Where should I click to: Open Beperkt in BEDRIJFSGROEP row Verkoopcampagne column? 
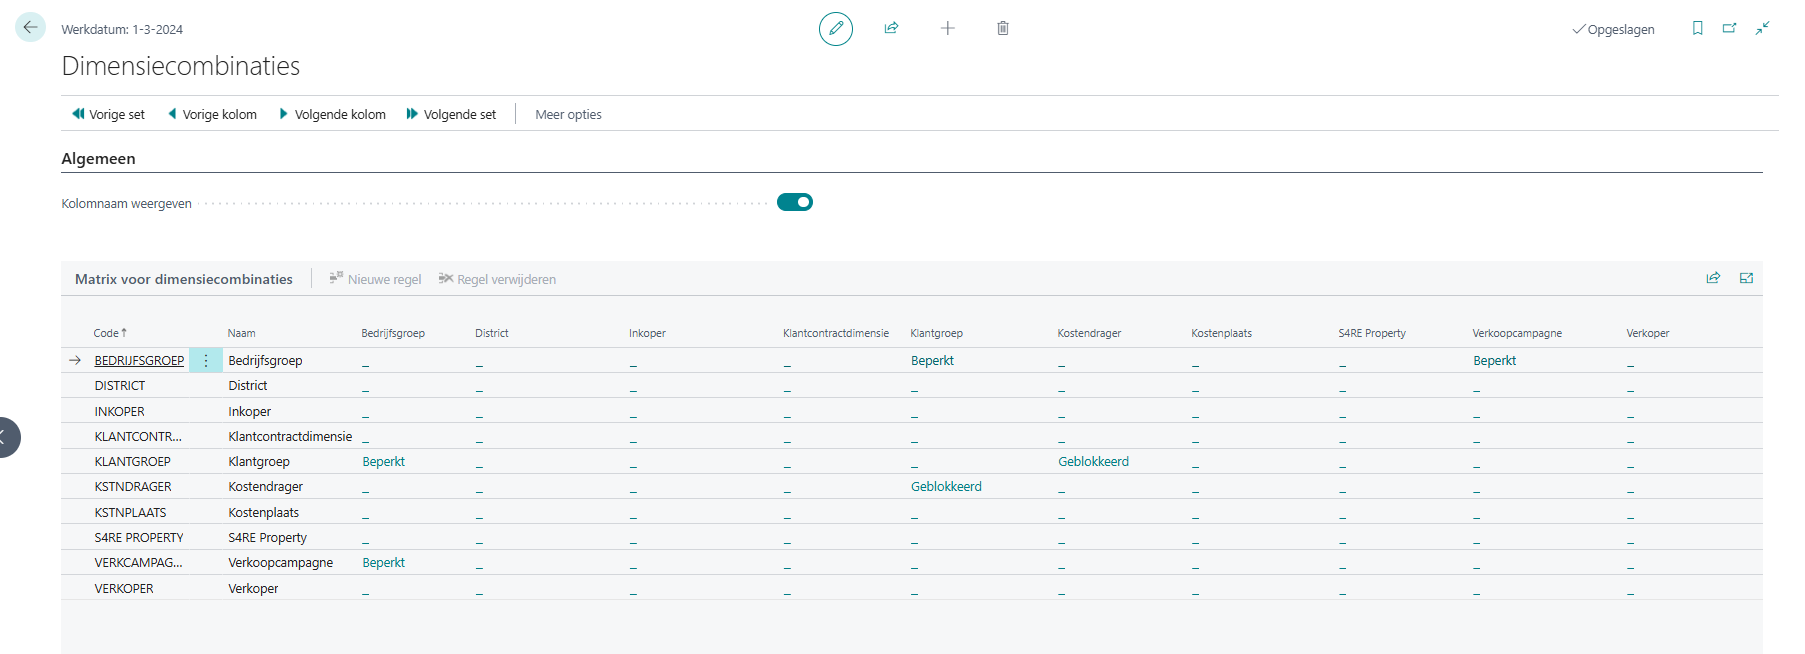1494,360
